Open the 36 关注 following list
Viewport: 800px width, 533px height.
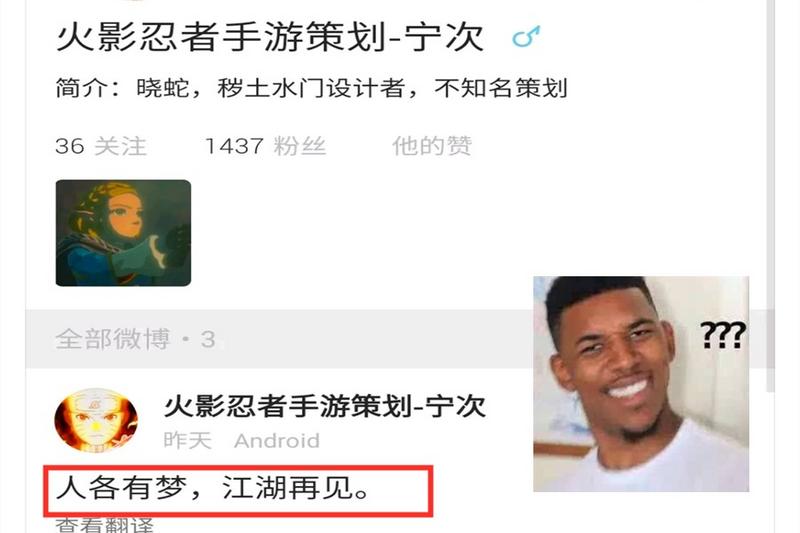click(x=101, y=146)
